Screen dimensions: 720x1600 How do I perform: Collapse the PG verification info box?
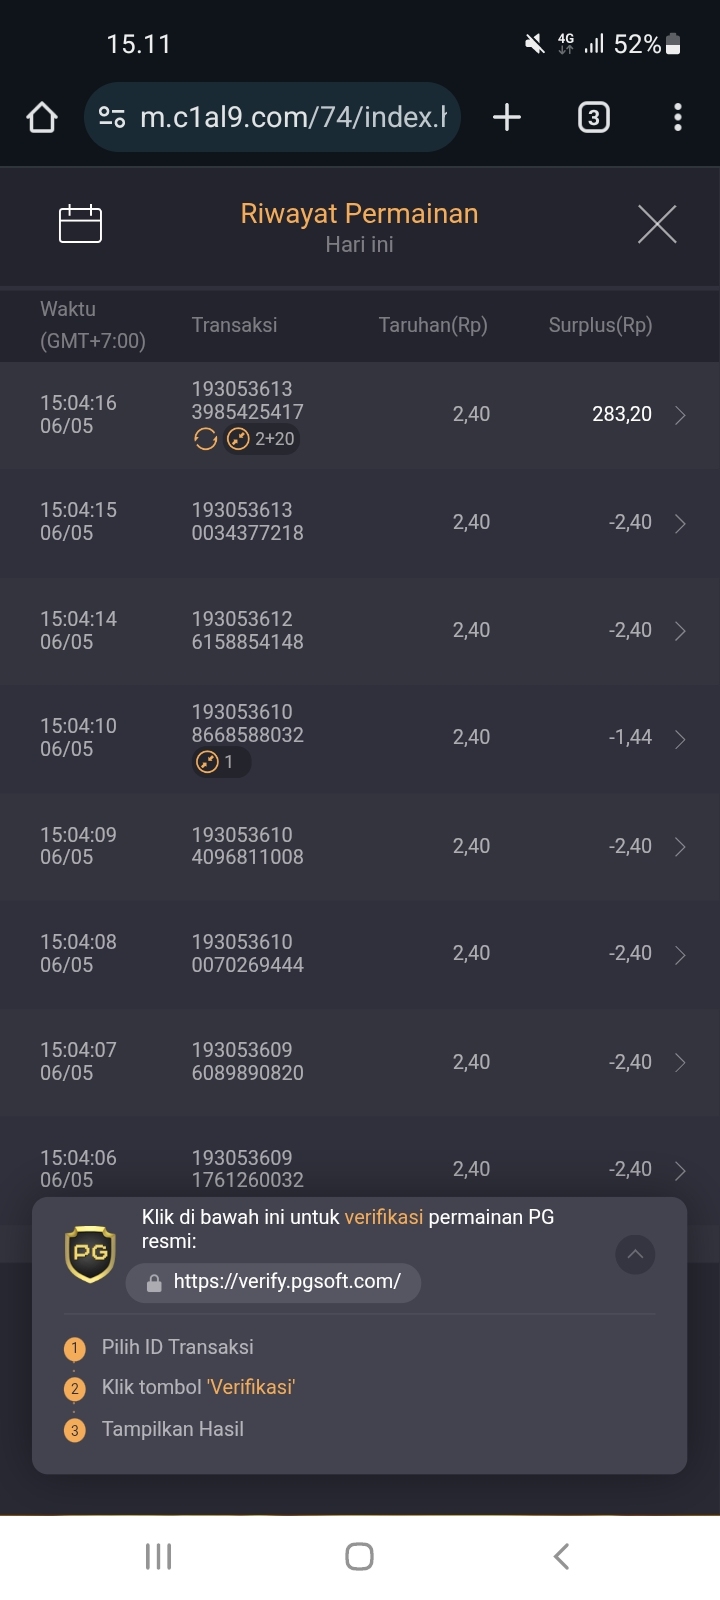[635, 1254]
